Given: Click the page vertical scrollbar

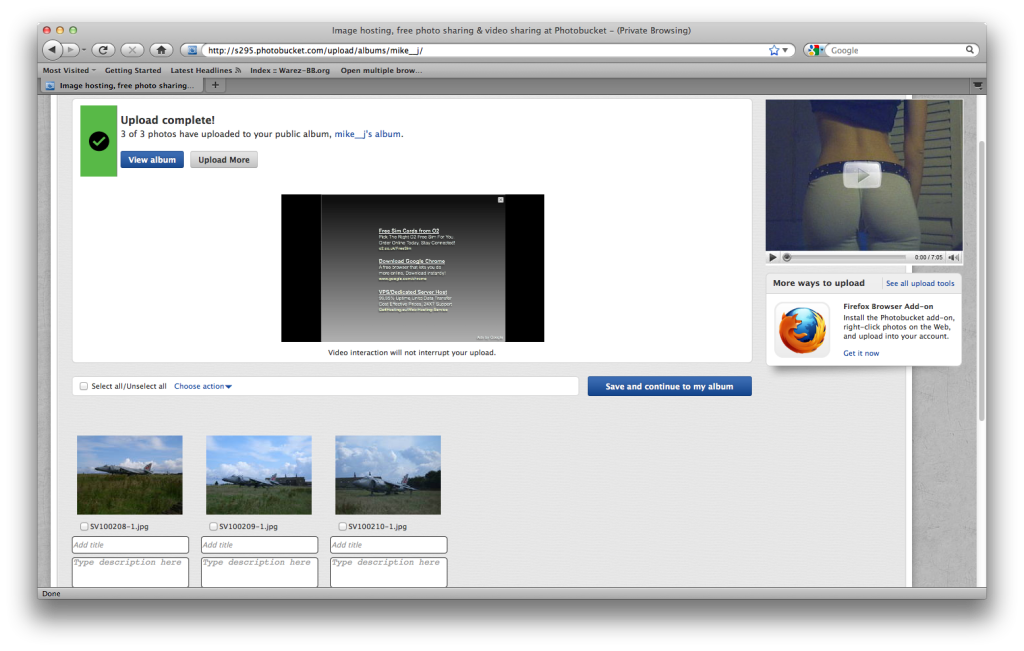Looking at the screenshot, I should (x=982, y=281).
